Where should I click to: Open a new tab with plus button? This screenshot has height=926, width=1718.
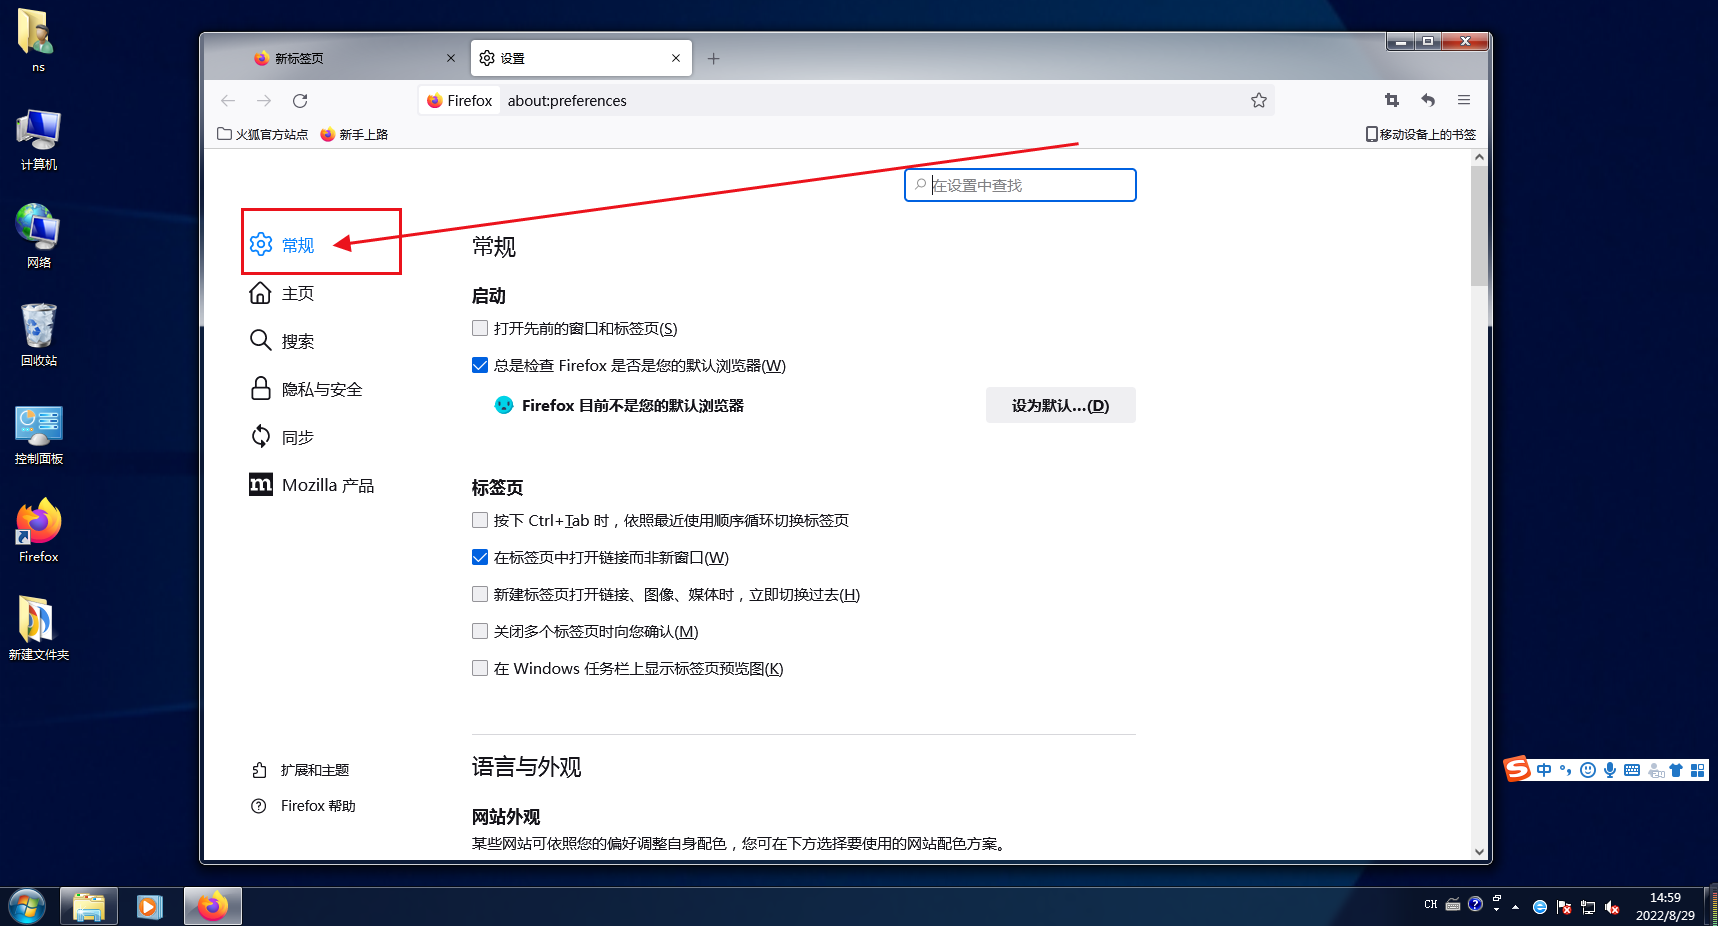(713, 58)
